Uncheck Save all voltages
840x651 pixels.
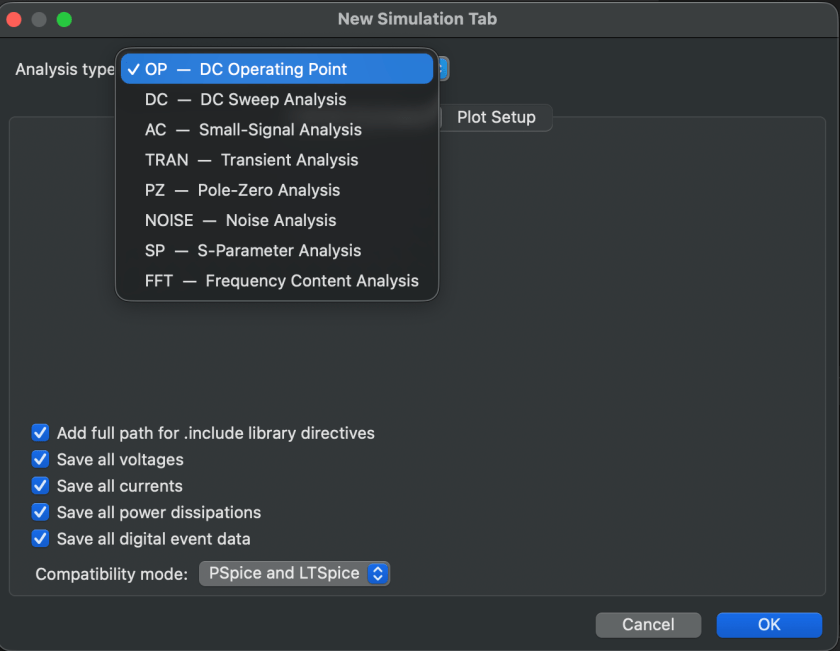pos(41,460)
